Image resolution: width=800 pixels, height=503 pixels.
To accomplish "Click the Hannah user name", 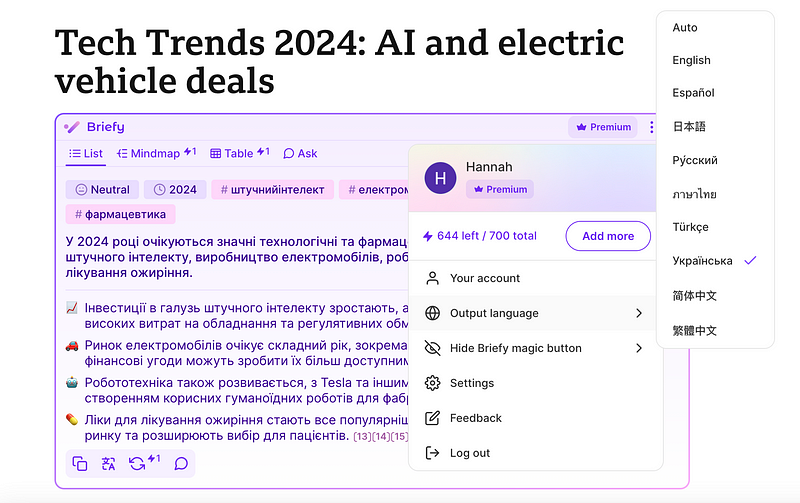I will (x=489, y=167).
